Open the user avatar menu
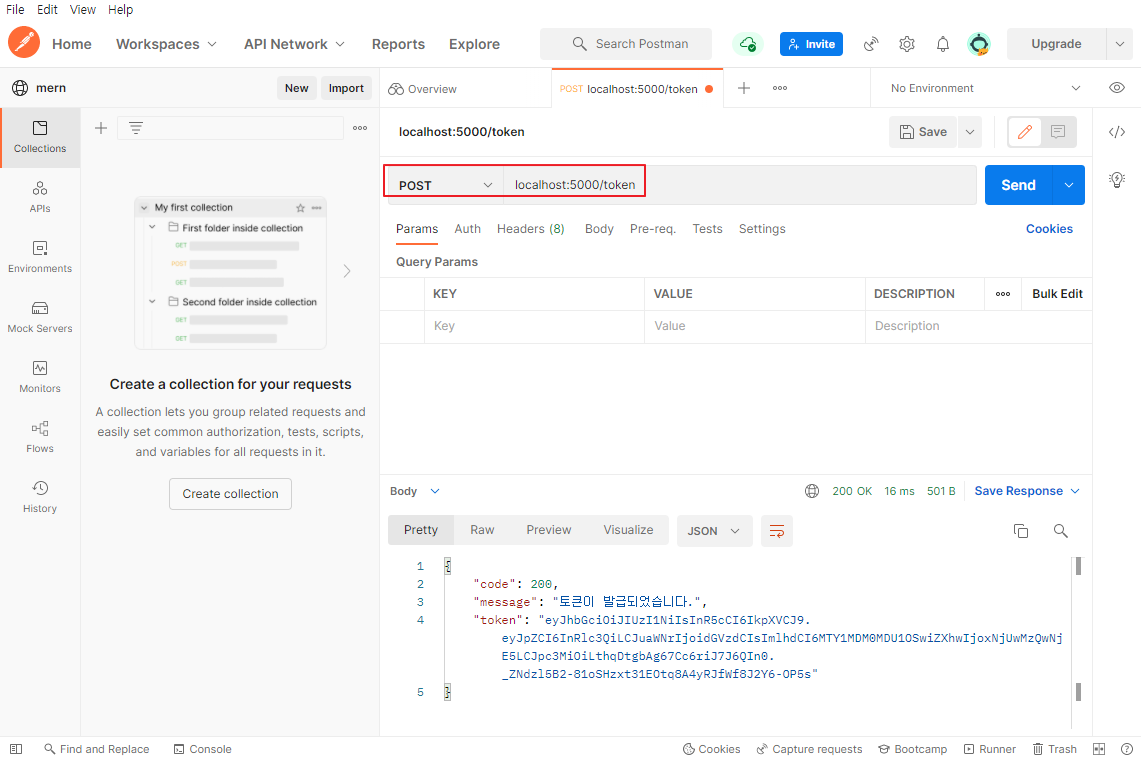 coord(979,44)
